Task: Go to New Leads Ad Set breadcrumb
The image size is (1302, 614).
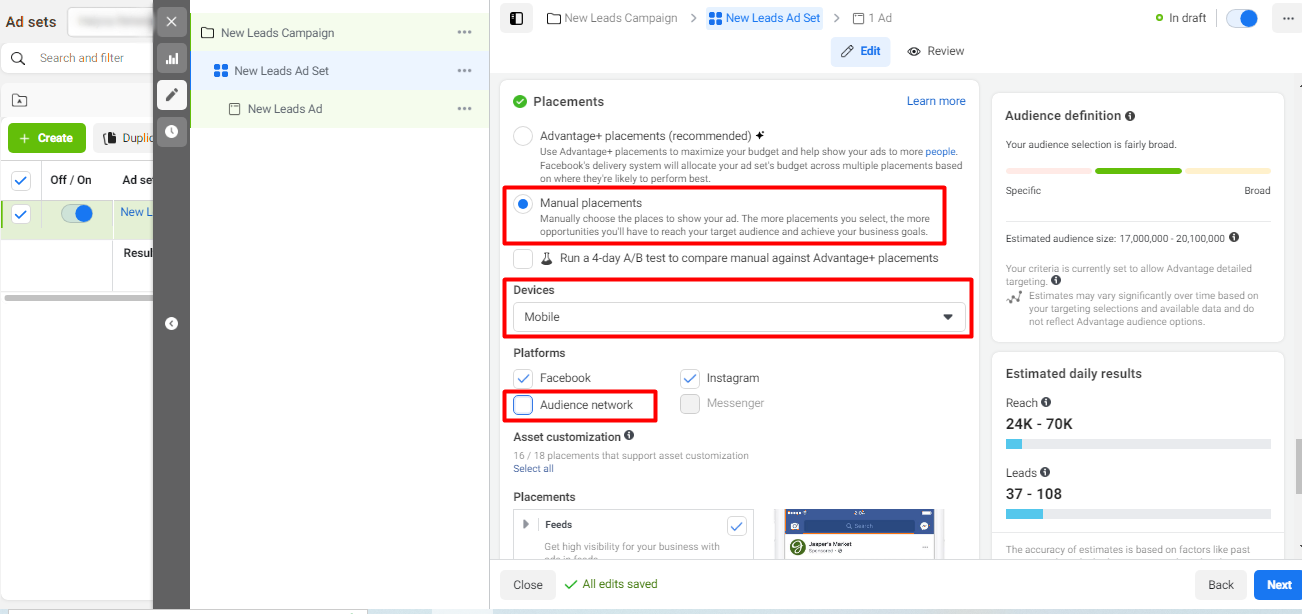Action: coord(765,18)
